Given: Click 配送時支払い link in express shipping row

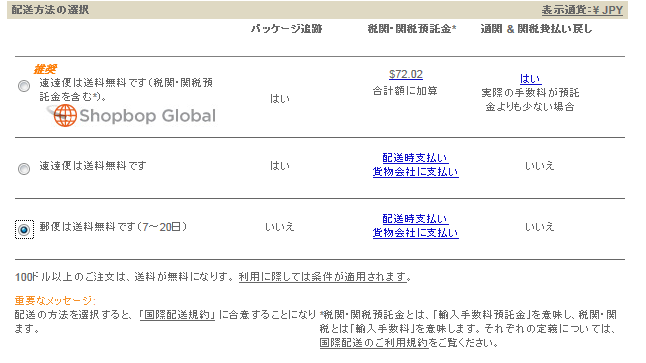Looking at the screenshot, I should [415, 157].
